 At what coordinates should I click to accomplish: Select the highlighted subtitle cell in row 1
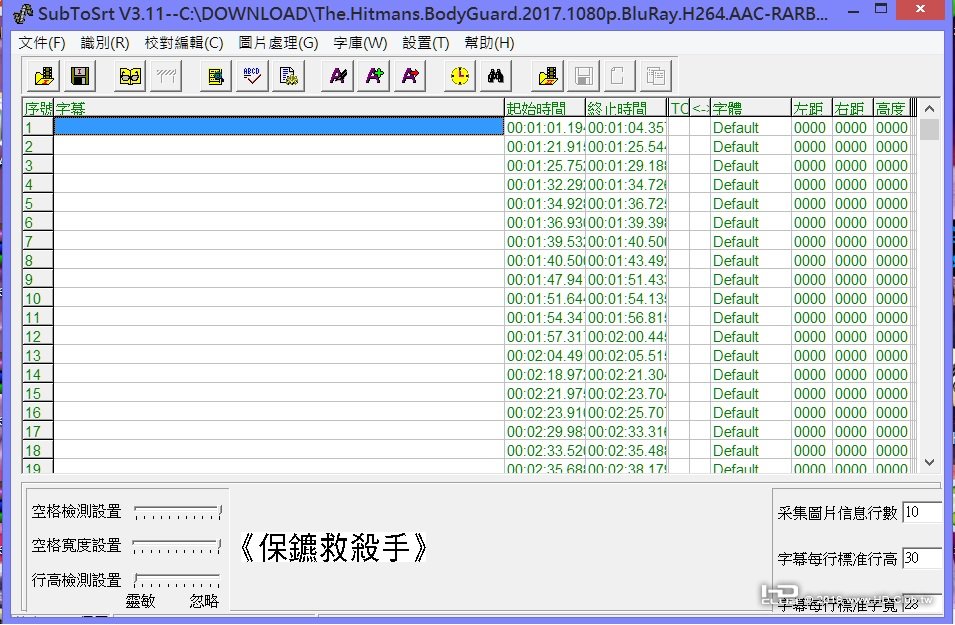tap(279, 127)
